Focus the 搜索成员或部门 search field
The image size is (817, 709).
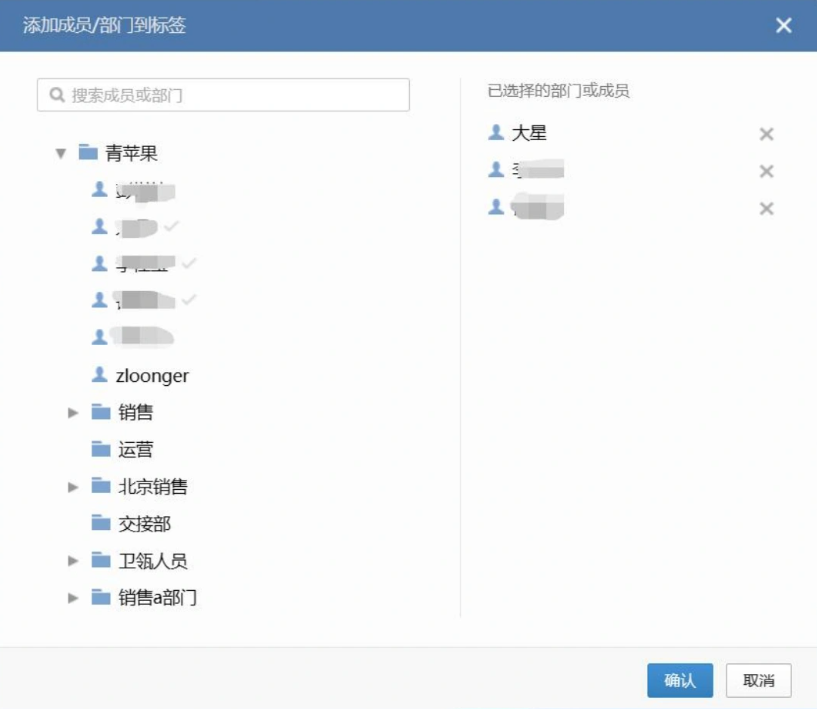[x=223, y=95]
